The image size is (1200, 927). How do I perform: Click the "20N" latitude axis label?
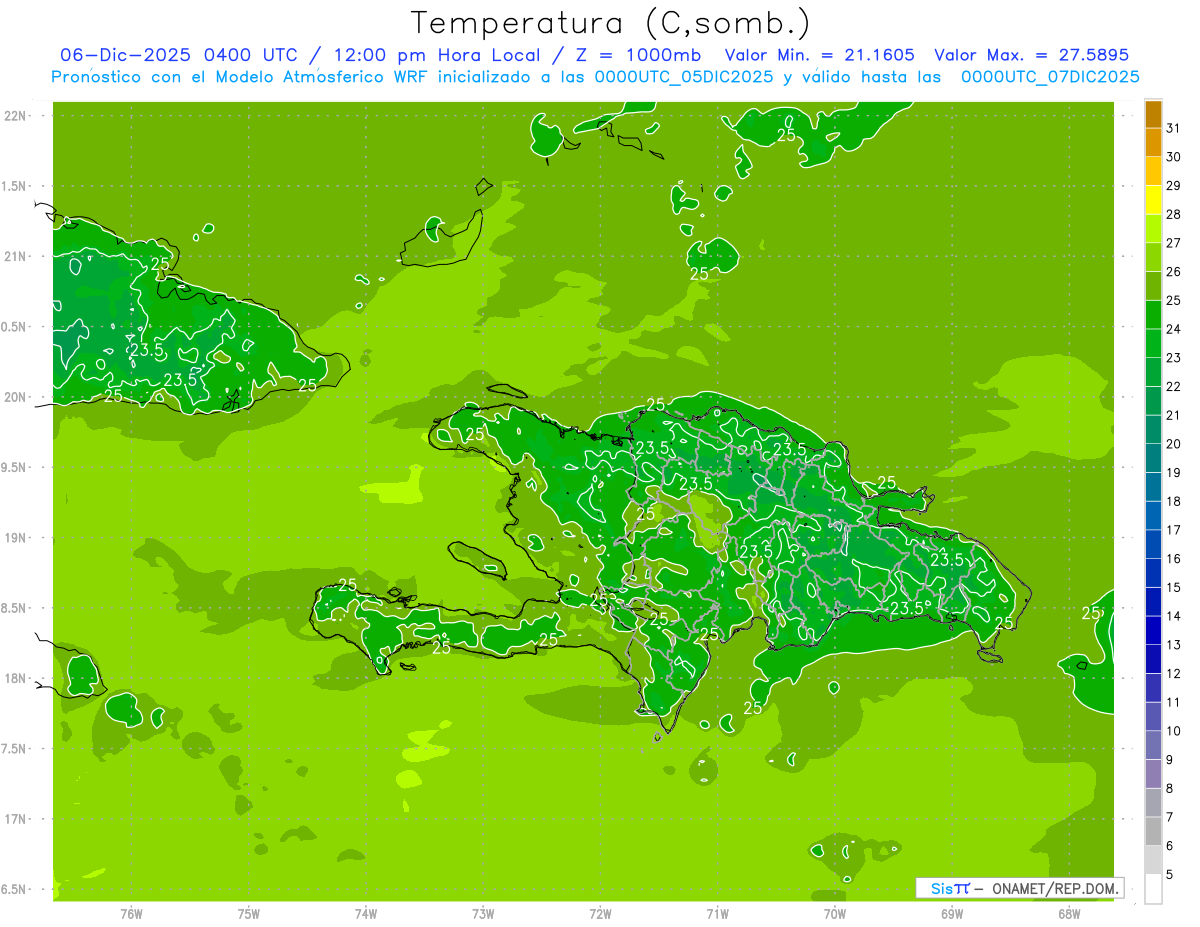pos(17,397)
